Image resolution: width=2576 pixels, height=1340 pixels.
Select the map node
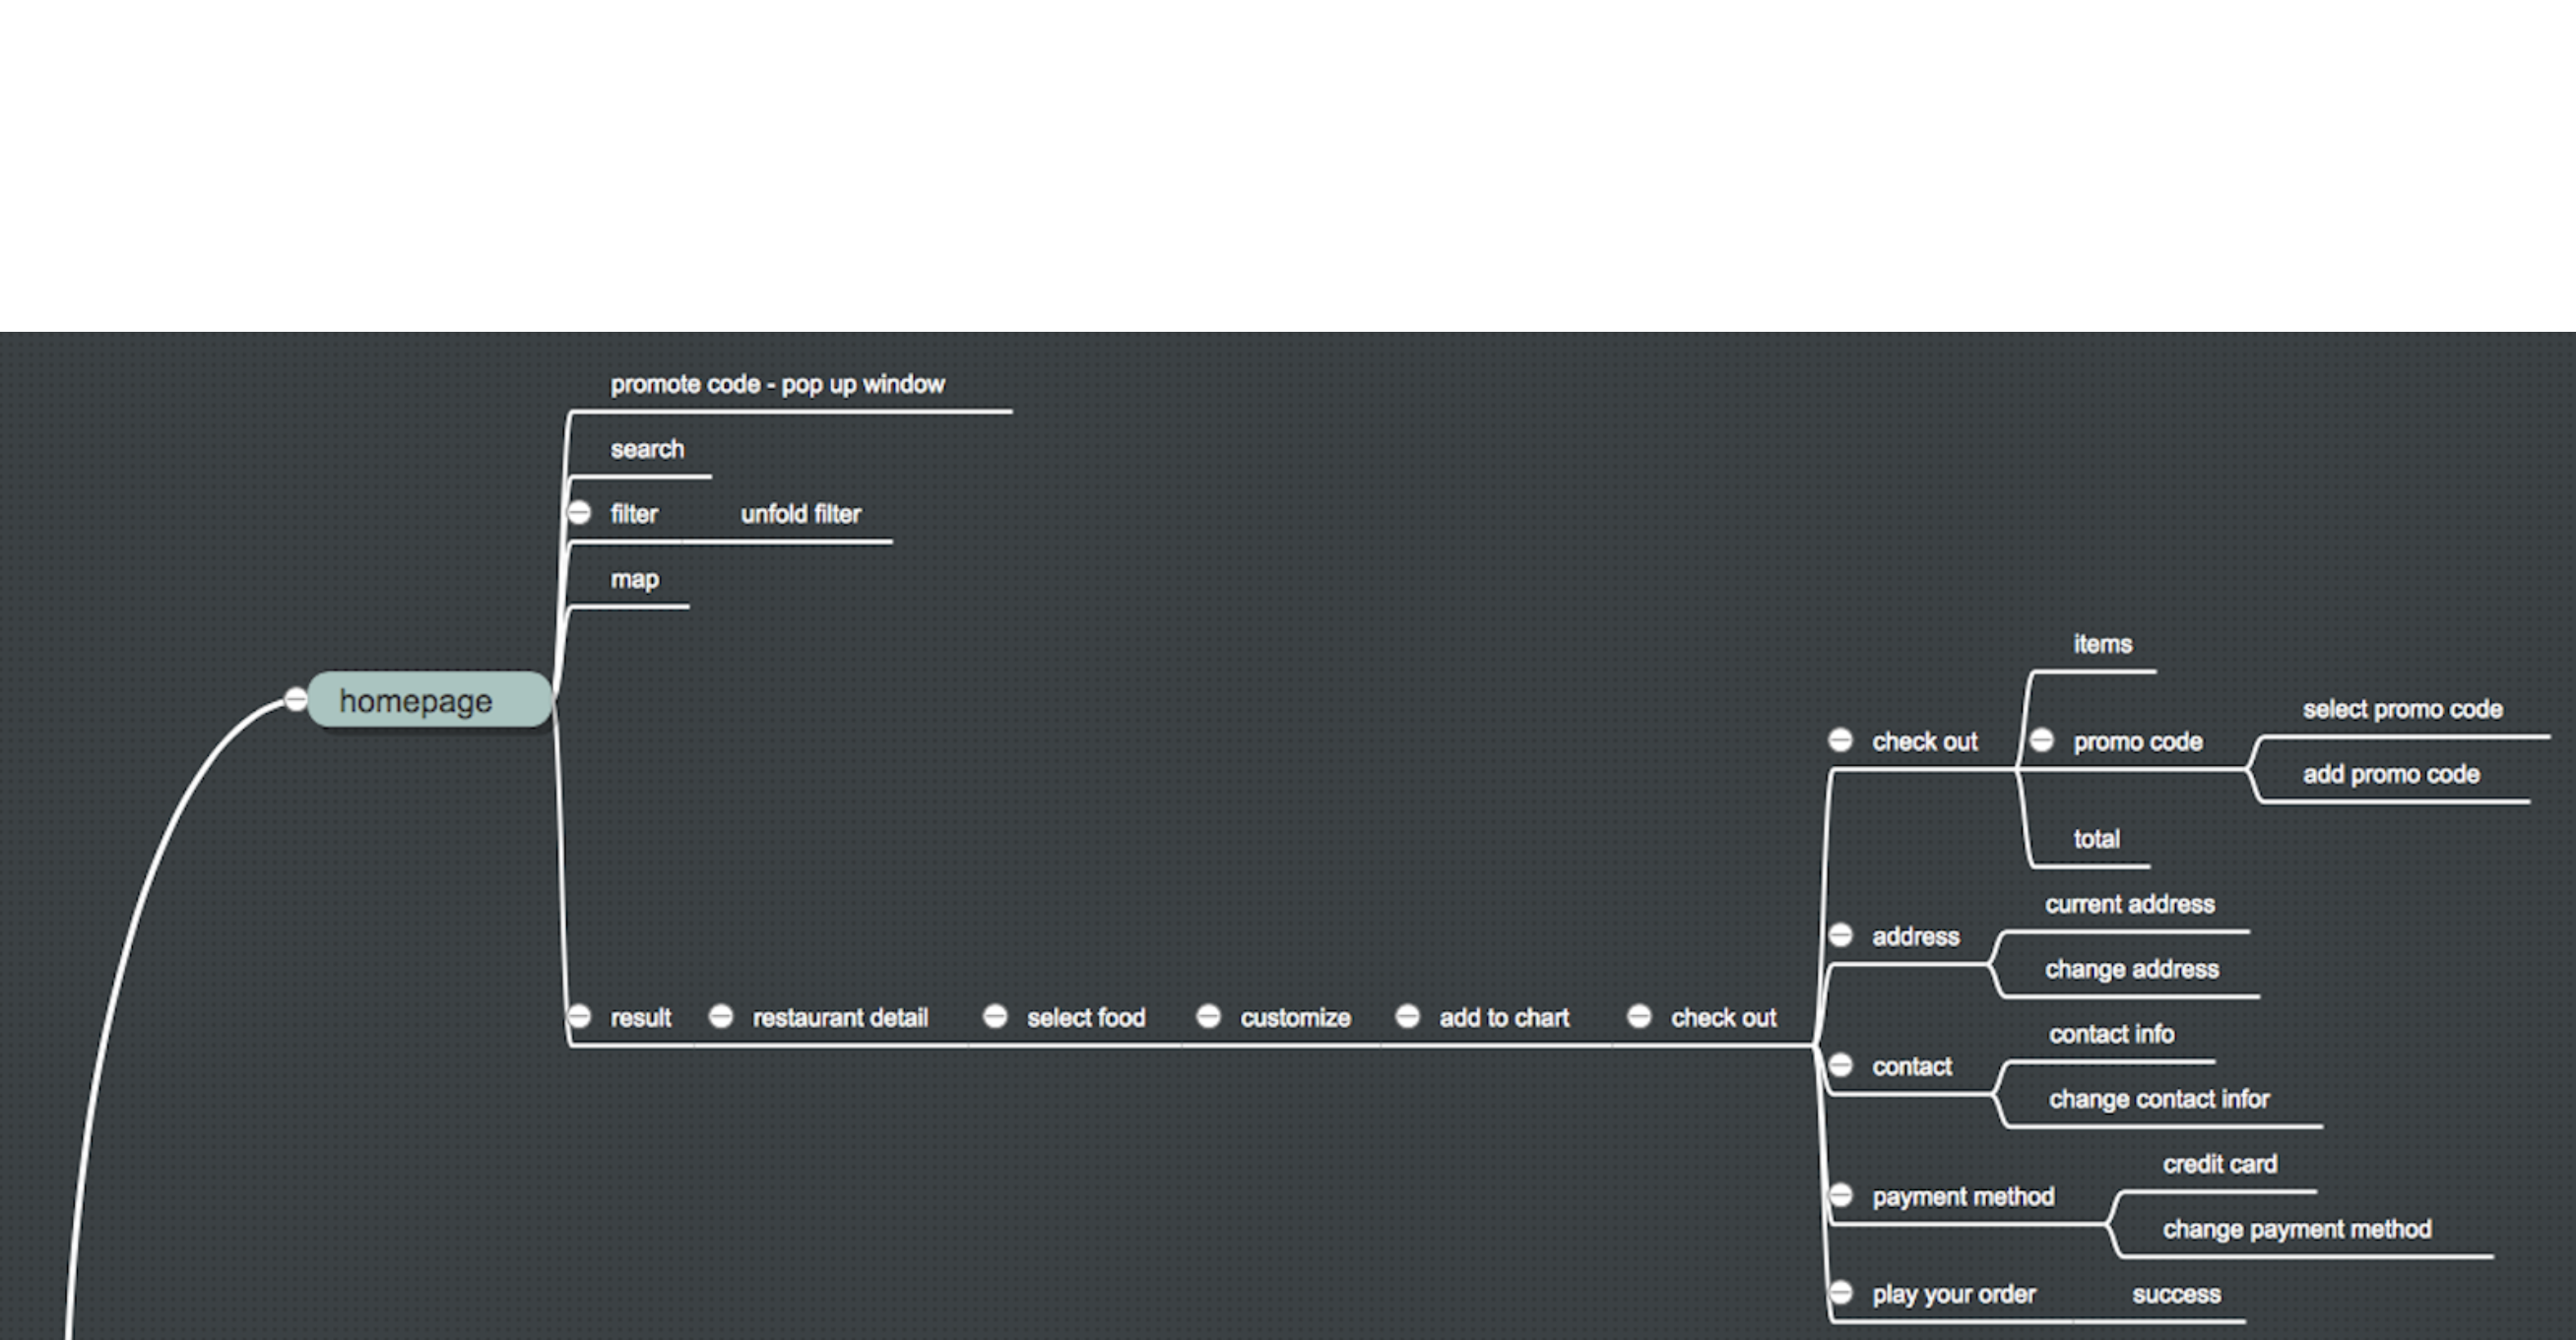point(635,580)
